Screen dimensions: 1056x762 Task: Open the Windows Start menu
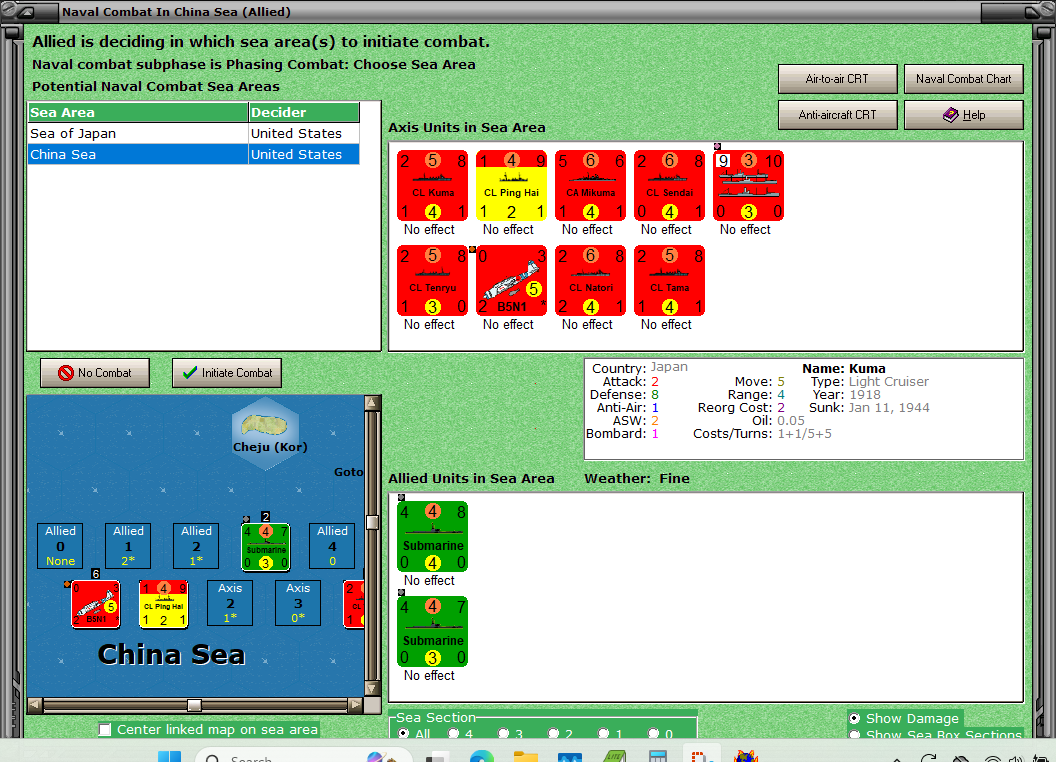(170, 757)
